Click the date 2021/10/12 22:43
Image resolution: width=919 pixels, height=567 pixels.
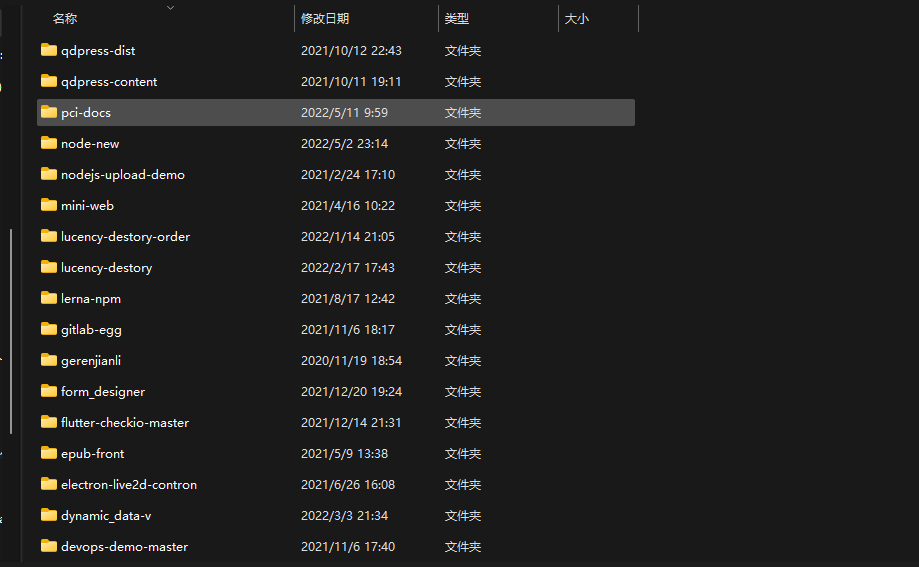(x=351, y=50)
